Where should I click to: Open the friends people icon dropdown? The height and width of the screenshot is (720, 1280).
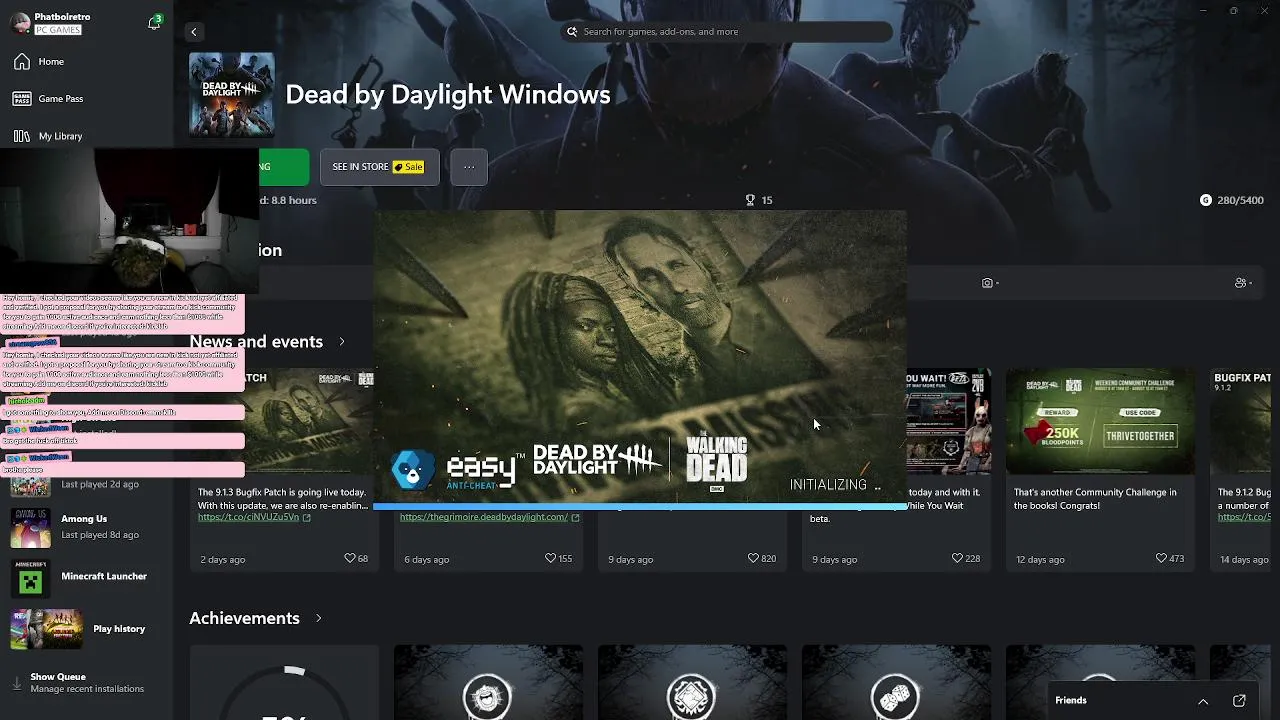pos(1244,283)
